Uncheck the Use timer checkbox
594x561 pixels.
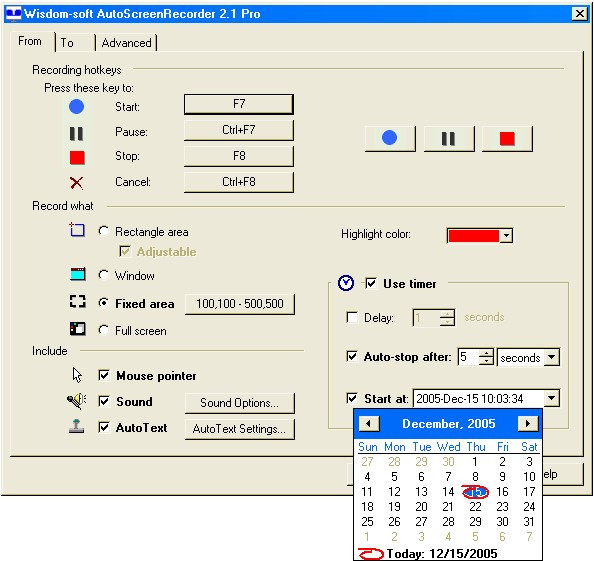[370, 283]
